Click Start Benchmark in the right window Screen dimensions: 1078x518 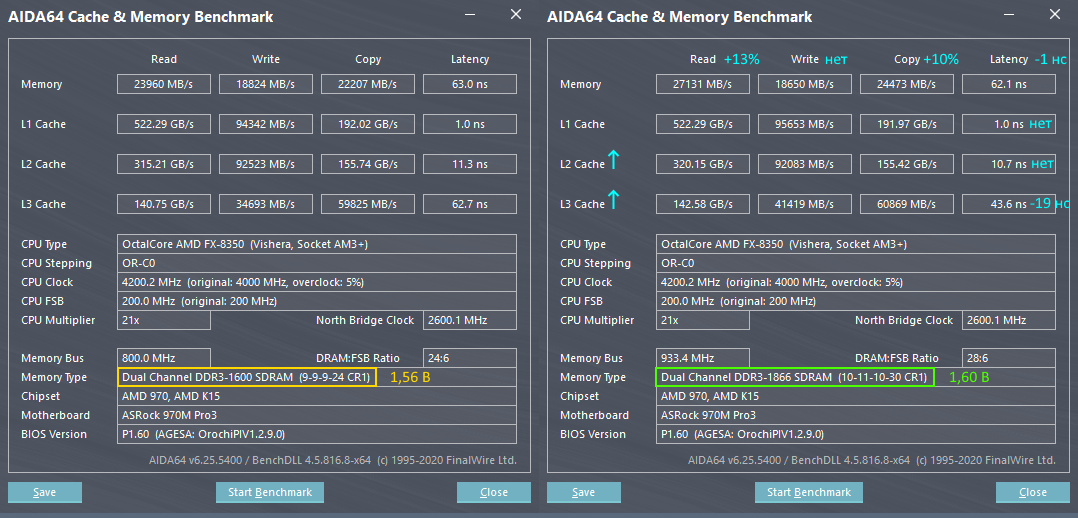pyautogui.click(x=808, y=492)
